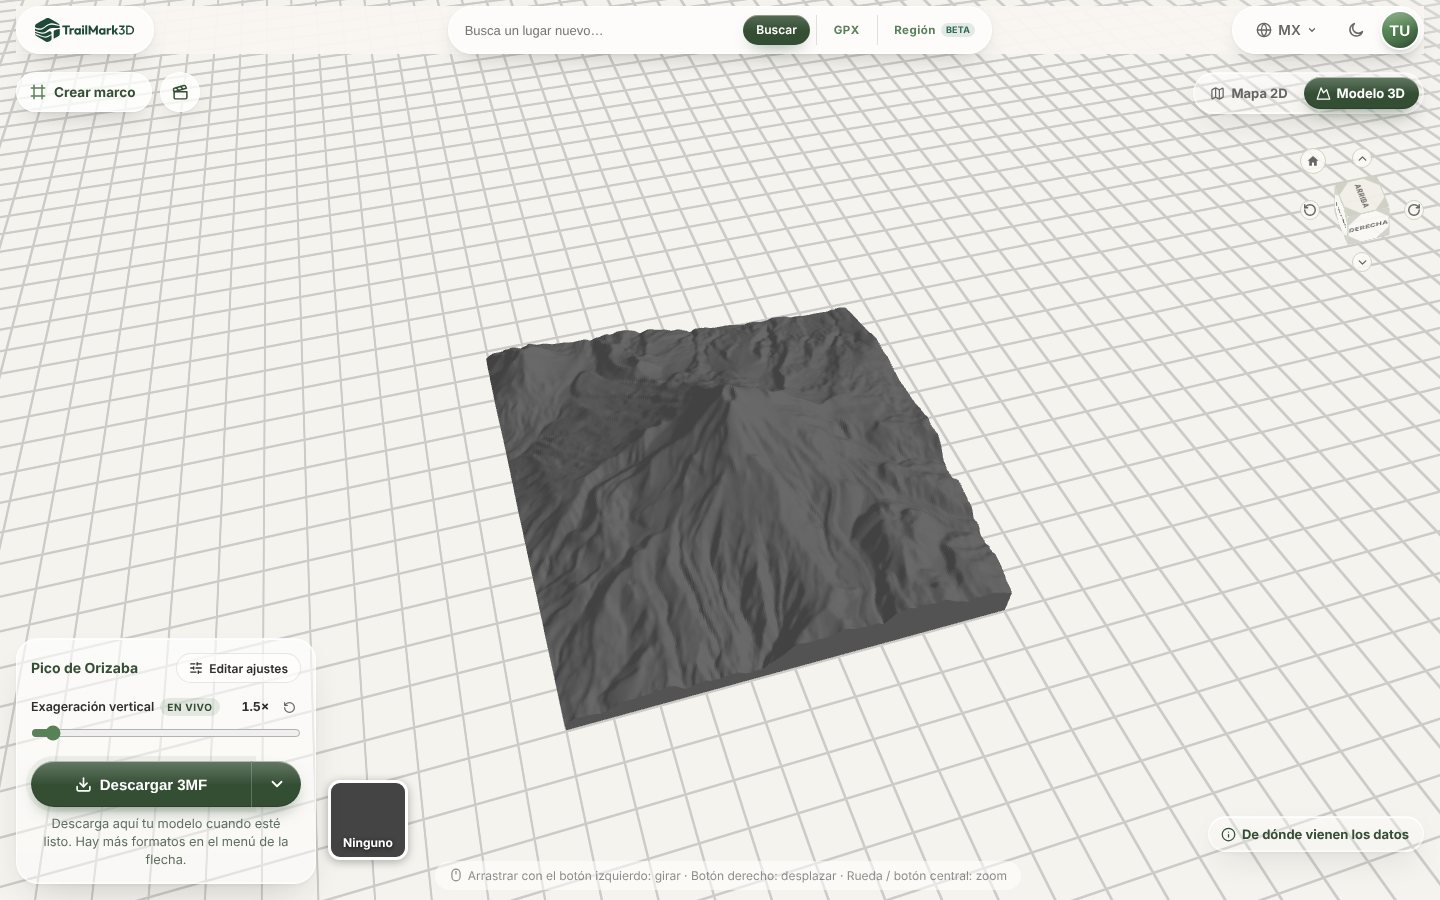Image resolution: width=1440 pixels, height=900 pixels.
Task: Switch to Modelo 3D view
Action: (1361, 93)
